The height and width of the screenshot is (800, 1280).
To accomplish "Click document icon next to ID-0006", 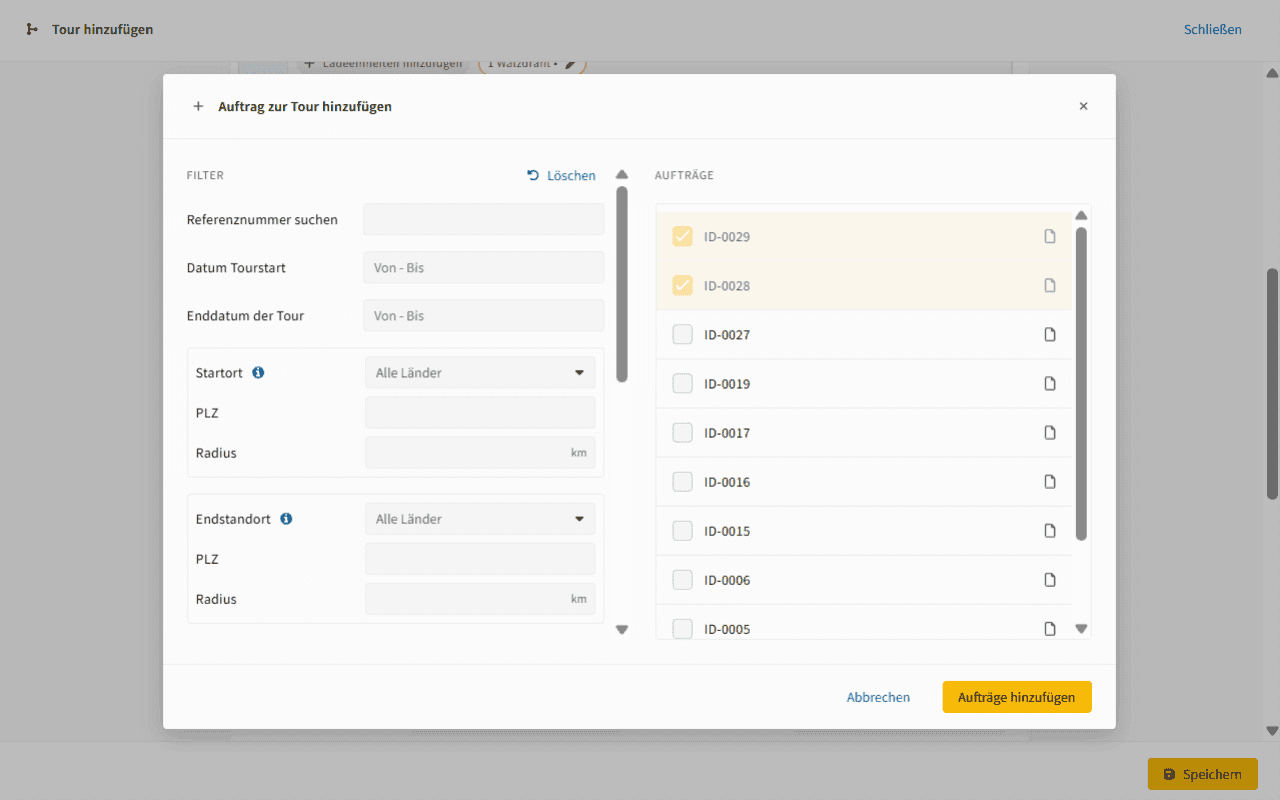I will tap(1050, 580).
